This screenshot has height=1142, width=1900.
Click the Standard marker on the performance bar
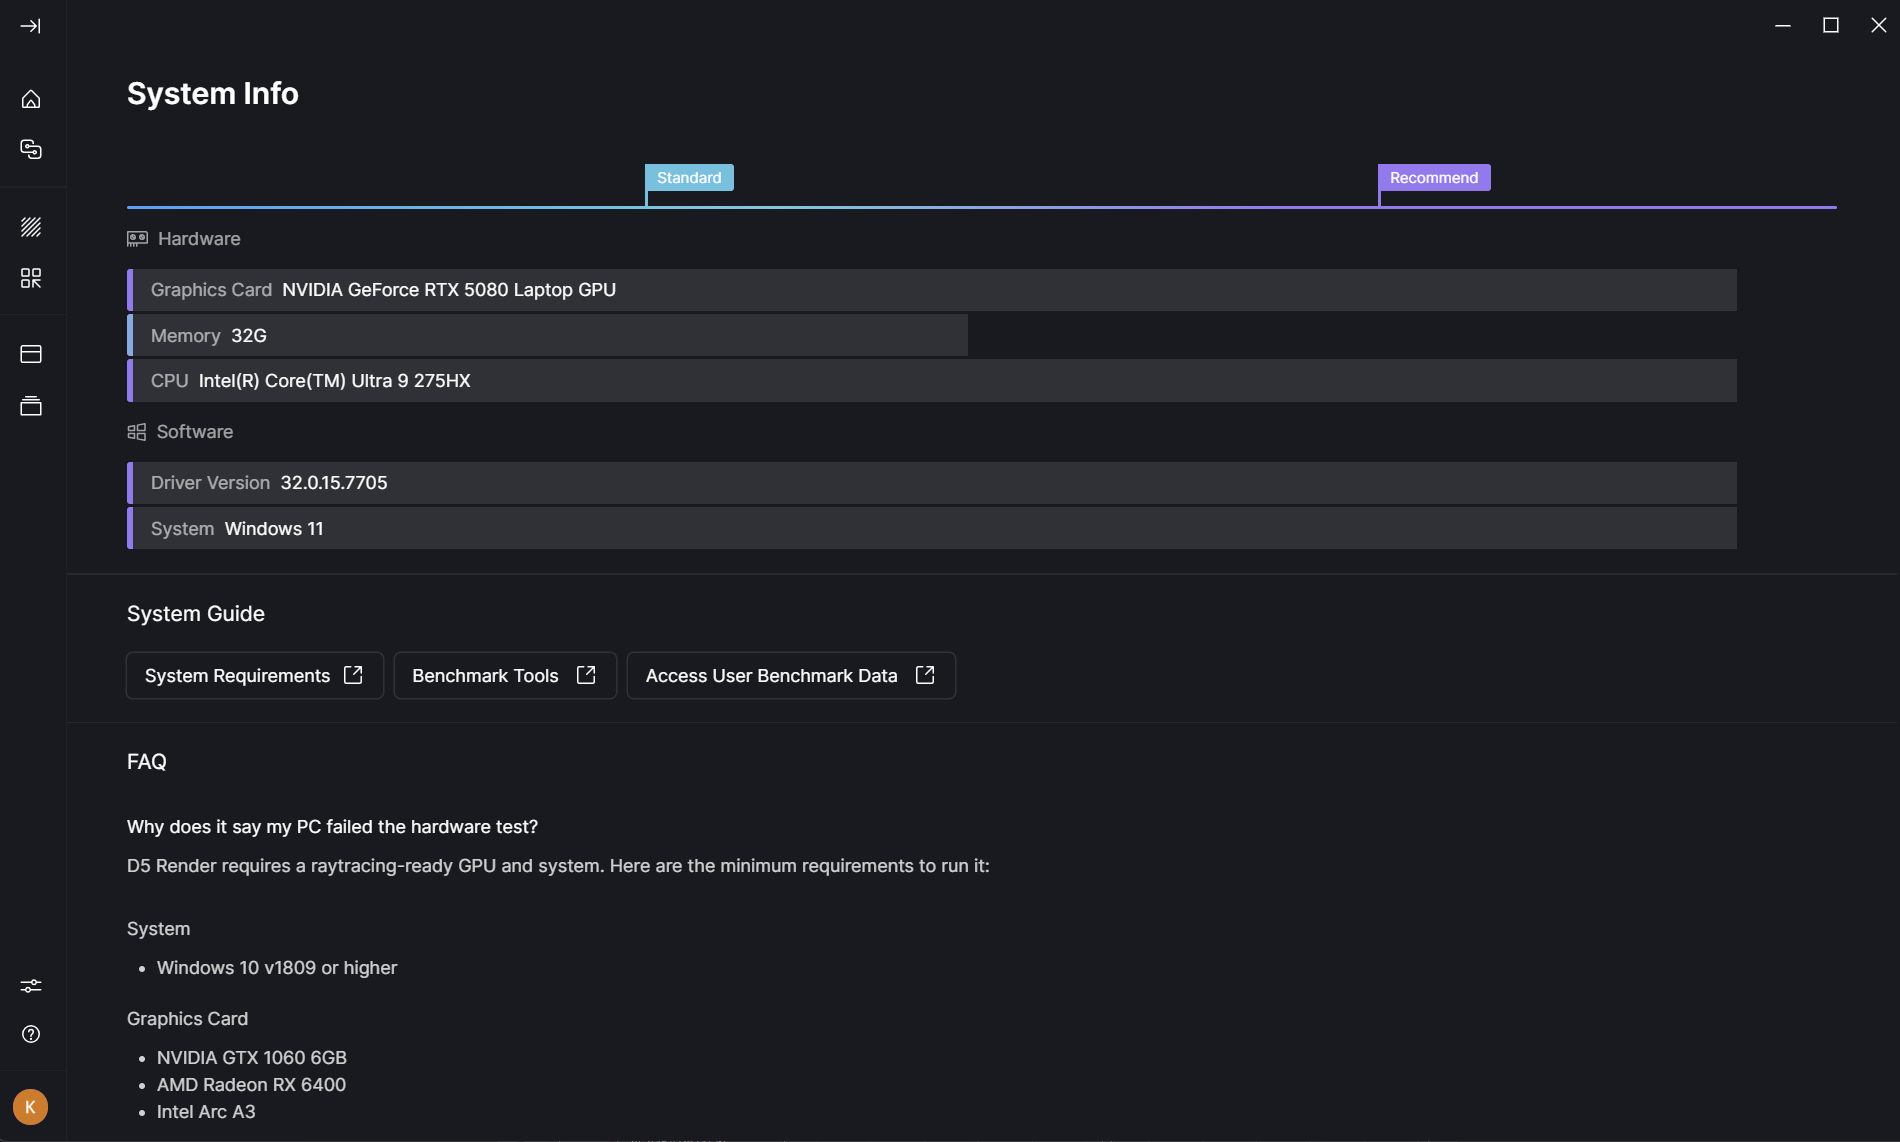[x=689, y=178]
